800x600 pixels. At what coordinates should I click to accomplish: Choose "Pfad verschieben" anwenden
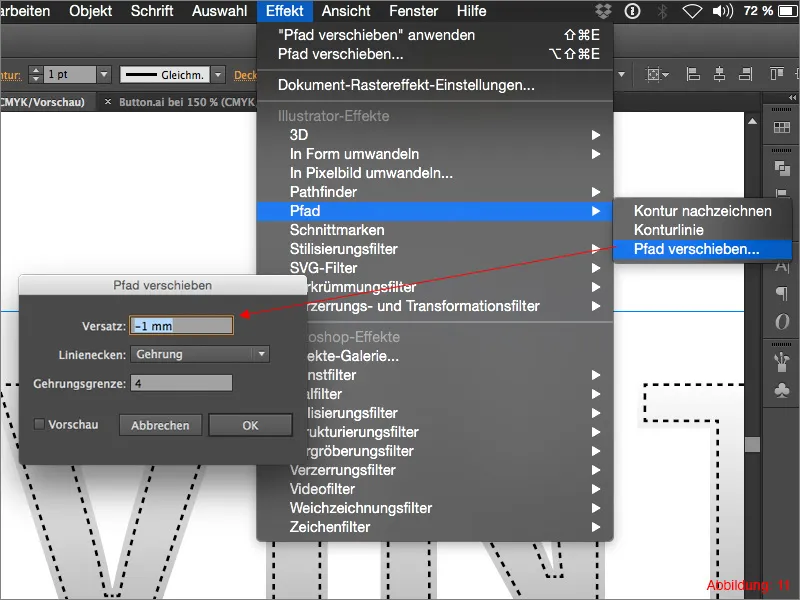pyautogui.click(x=435, y=35)
